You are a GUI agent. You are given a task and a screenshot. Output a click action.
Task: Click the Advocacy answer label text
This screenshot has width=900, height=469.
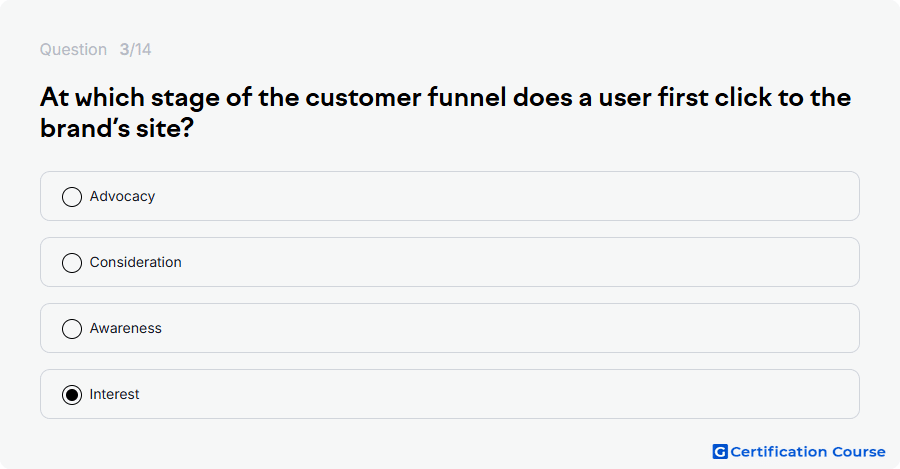pos(122,196)
